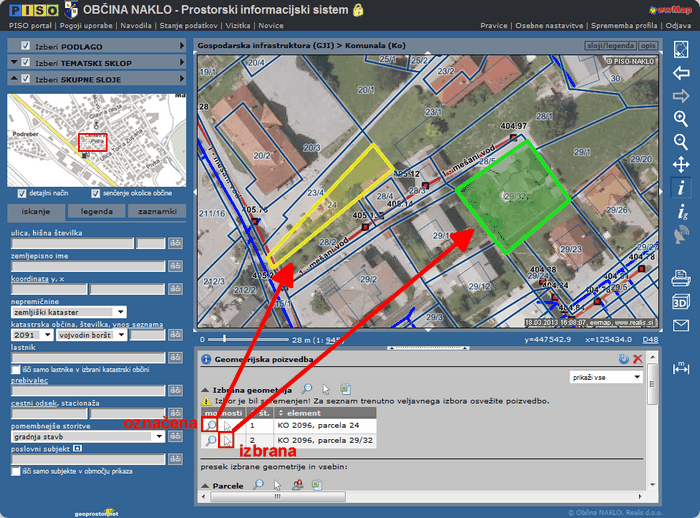Close the Geometrijska poizvedba panel
The image size is (700, 518).
637,358
